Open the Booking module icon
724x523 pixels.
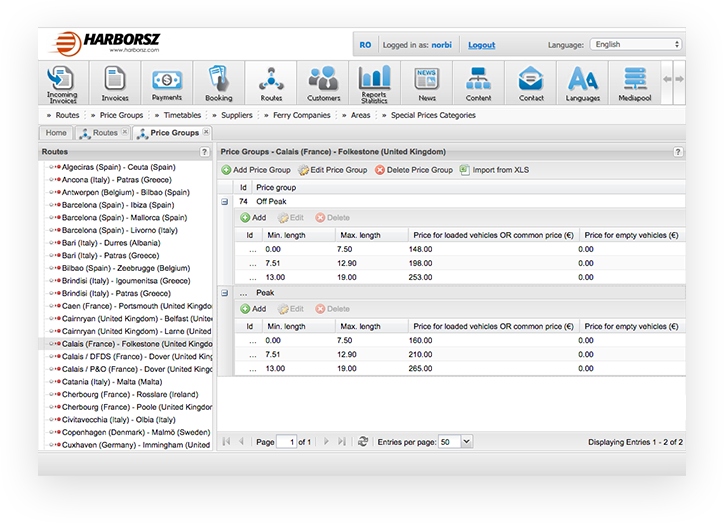click(218, 82)
